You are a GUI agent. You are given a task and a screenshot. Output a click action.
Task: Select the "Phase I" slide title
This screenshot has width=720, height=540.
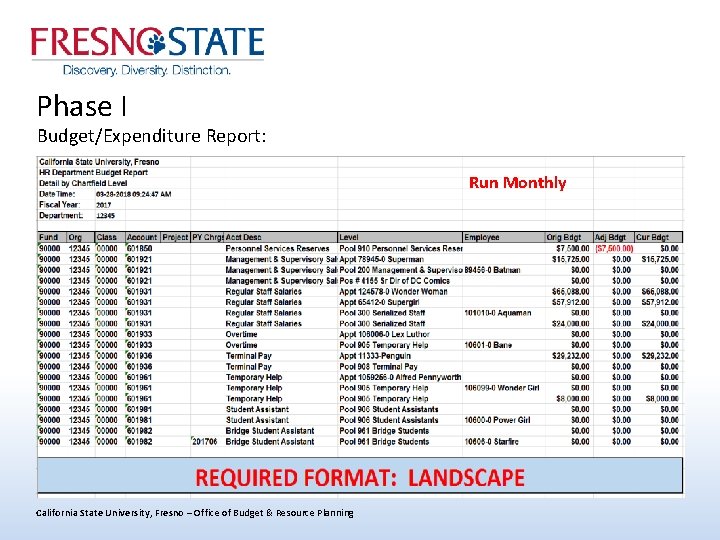(82, 107)
